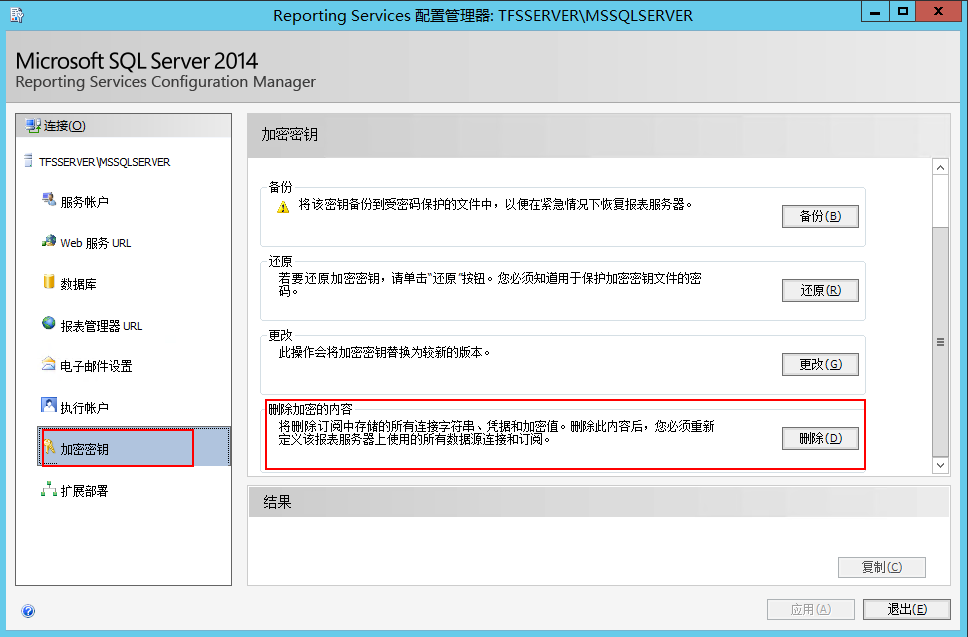Click the Web 服务 URL icon

(x=49, y=241)
